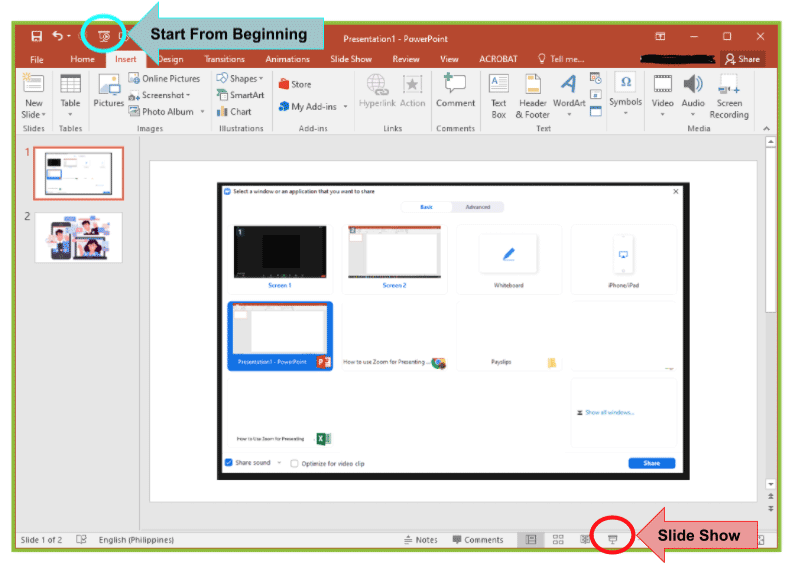Click the Hyperlink tool
This screenshot has width=796, height=567.
click(377, 90)
